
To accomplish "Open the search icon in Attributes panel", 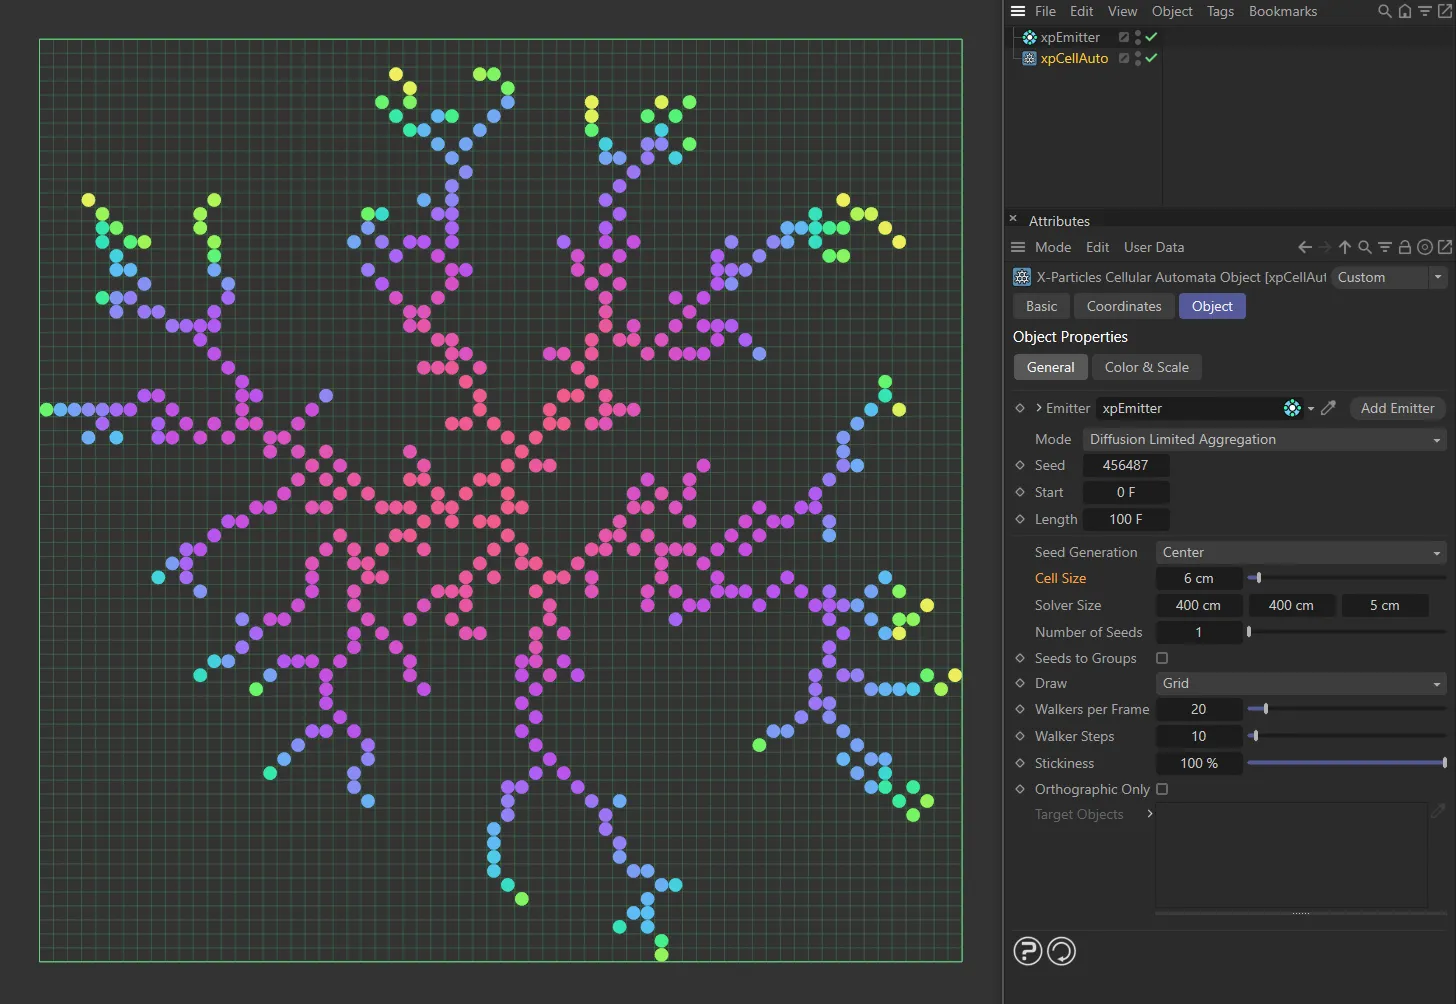I will click(x=1365, y=247).
